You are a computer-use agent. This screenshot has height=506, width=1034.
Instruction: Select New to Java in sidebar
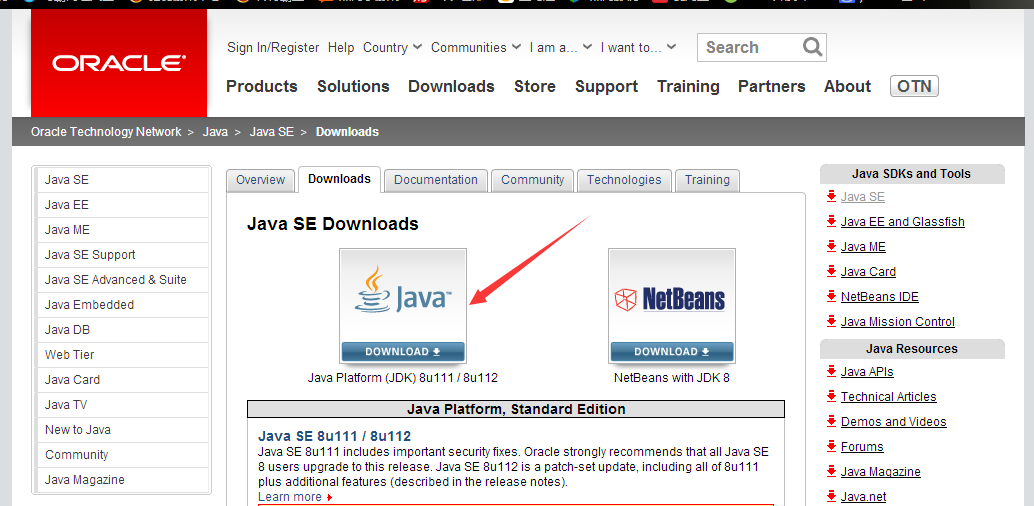coord(123,430)
